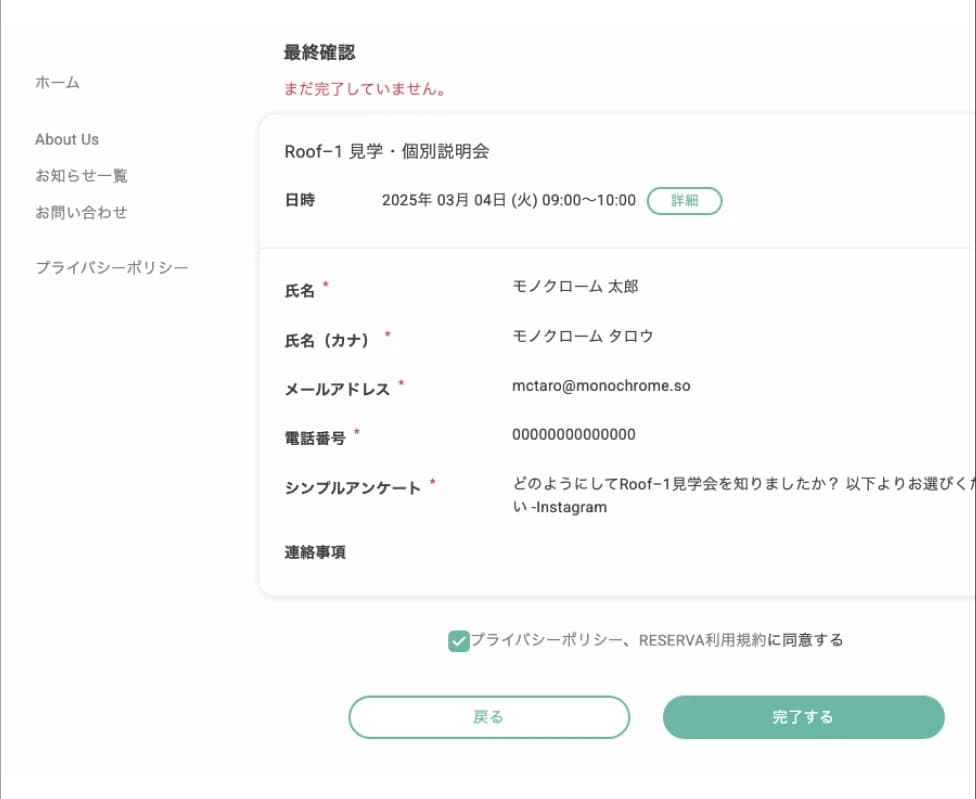Click the 詳細 button beside the date
Viewport: 976px width, 799px height.
pos(684,201)
